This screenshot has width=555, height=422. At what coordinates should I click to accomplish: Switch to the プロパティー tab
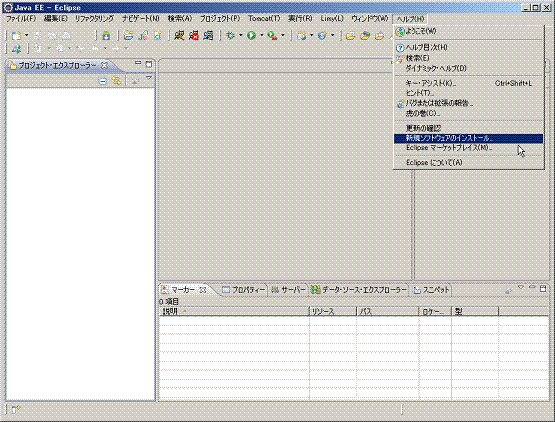pyautogui.click(x=244, y=290)
